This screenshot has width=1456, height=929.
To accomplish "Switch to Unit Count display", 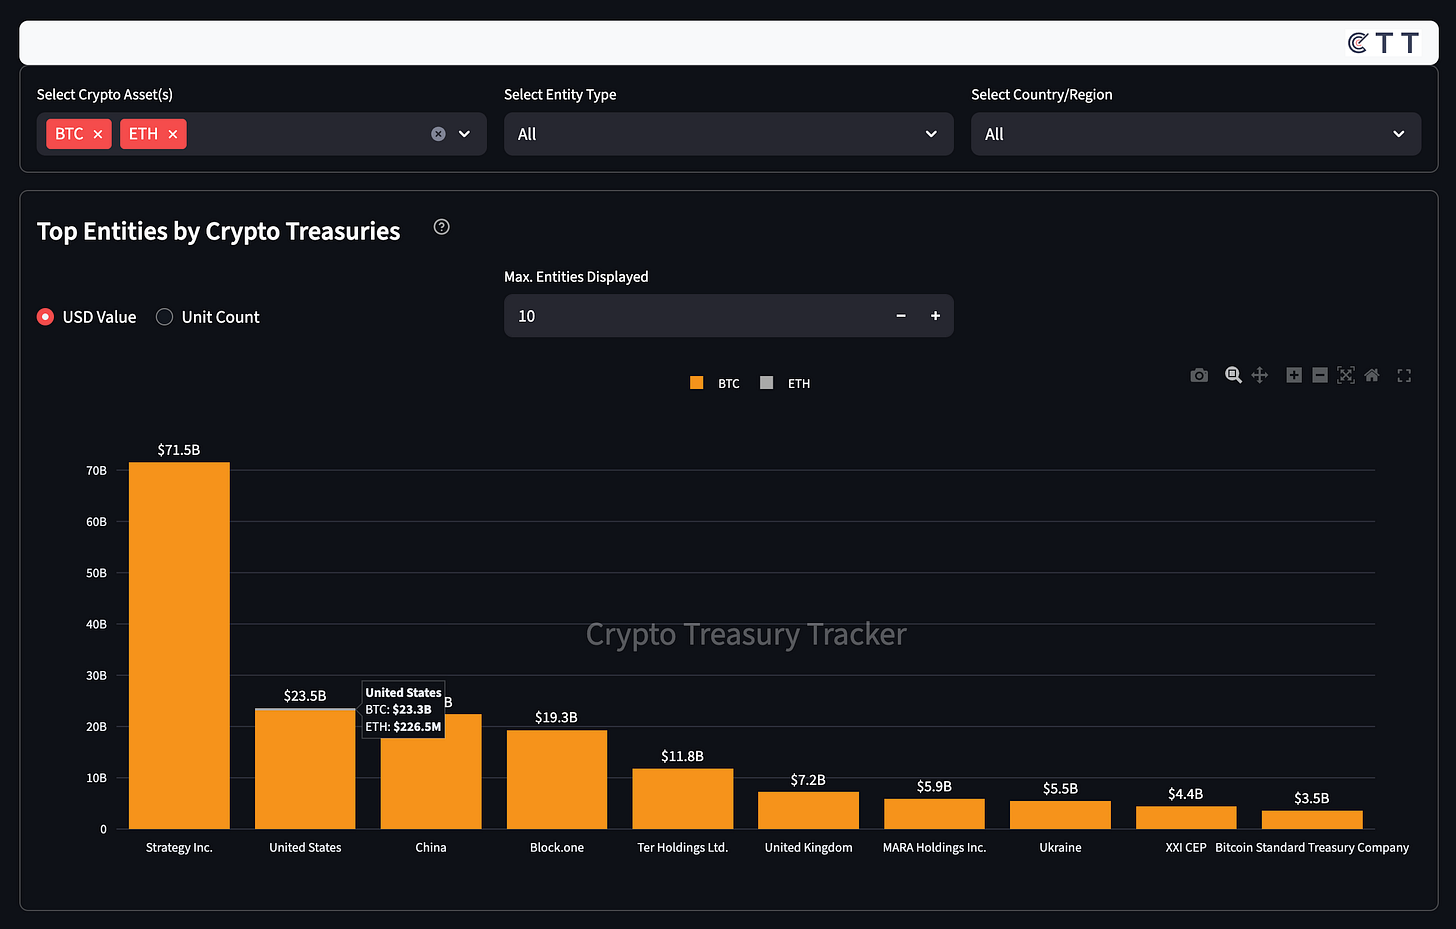I will point(164,316).
